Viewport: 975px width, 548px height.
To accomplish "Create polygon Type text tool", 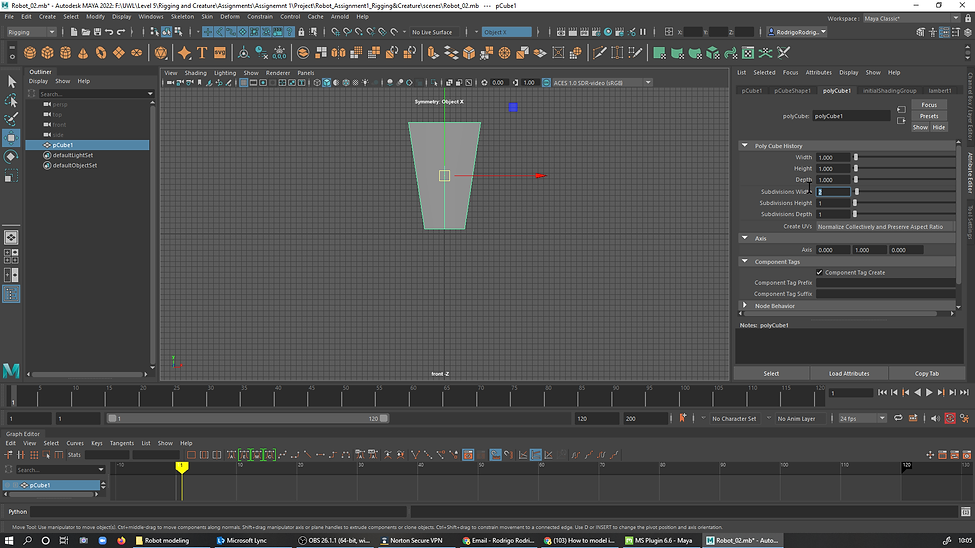I will point(202,53).
